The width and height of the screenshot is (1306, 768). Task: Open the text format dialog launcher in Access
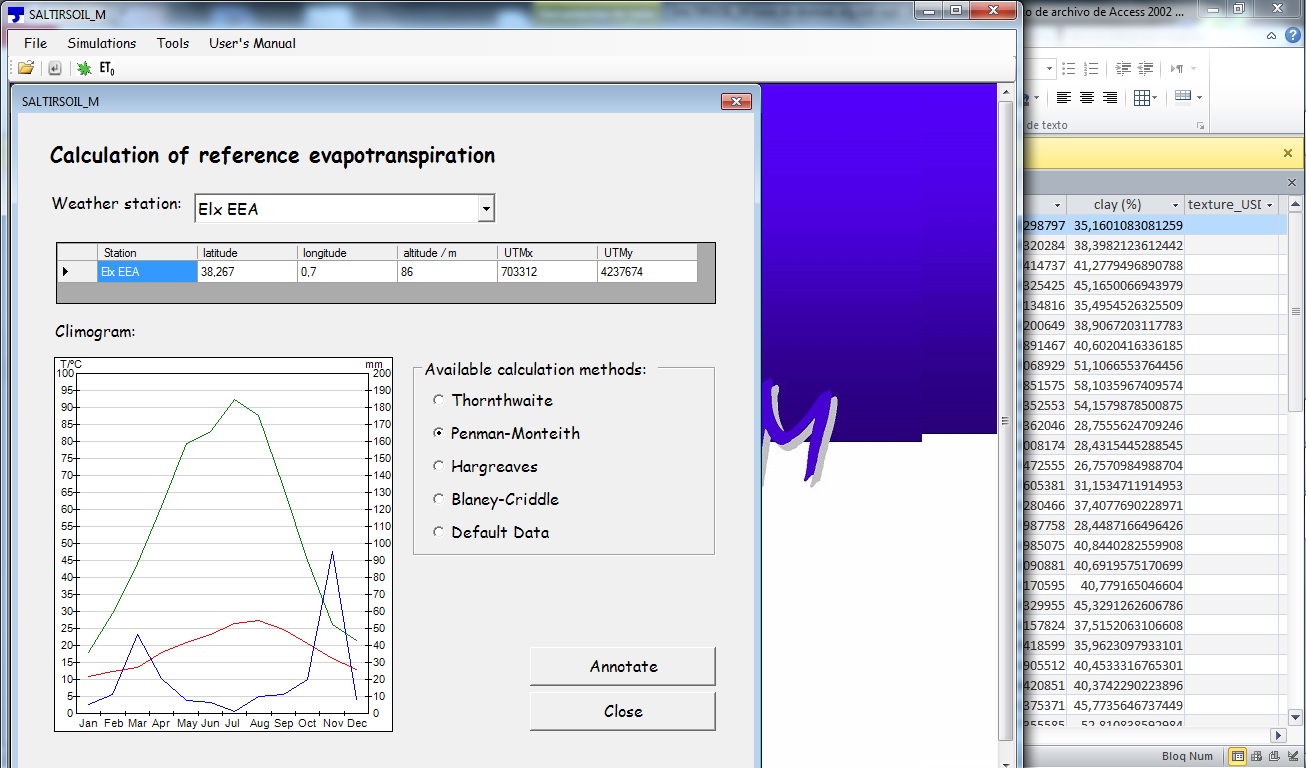pos(1200,126)
